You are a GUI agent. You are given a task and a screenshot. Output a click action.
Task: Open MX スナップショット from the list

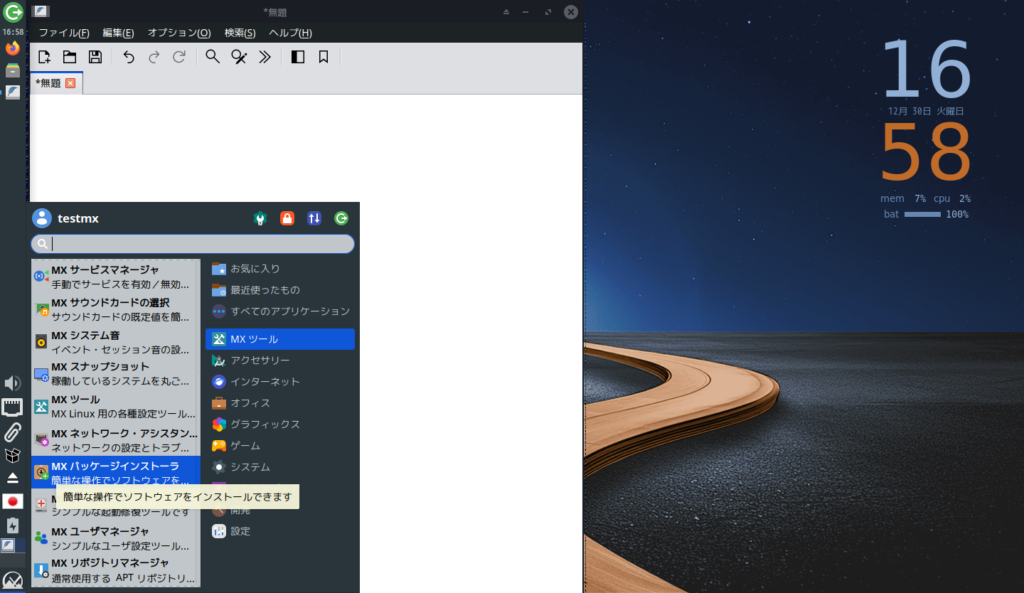click(x=115, y=374)
